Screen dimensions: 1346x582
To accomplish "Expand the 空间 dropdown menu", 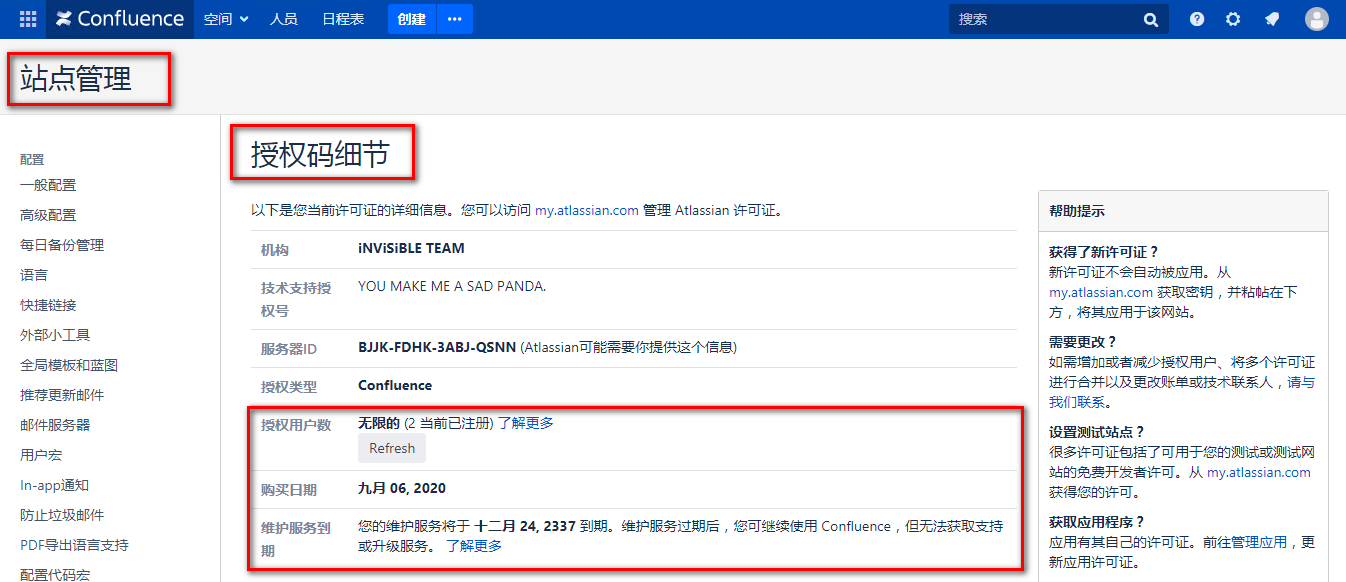I will (x=226, y=19).
